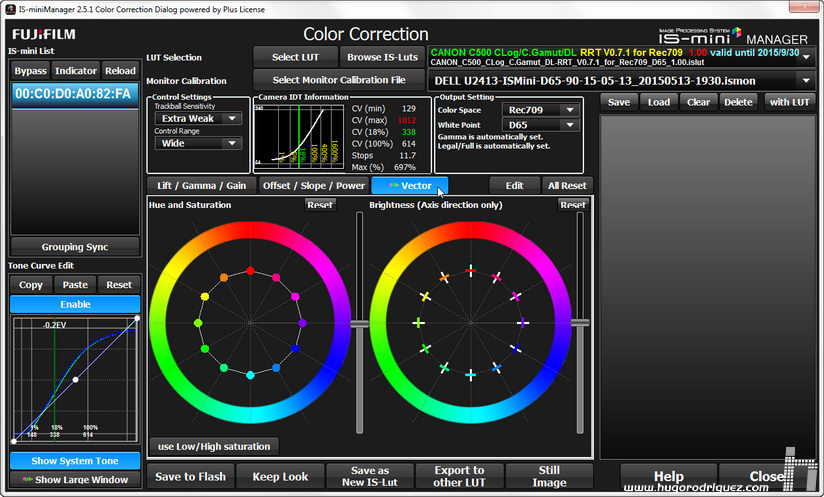Toggle use Low/High saturation
Viewport: 824px width, 497px height.
click(x=214, y=447)
